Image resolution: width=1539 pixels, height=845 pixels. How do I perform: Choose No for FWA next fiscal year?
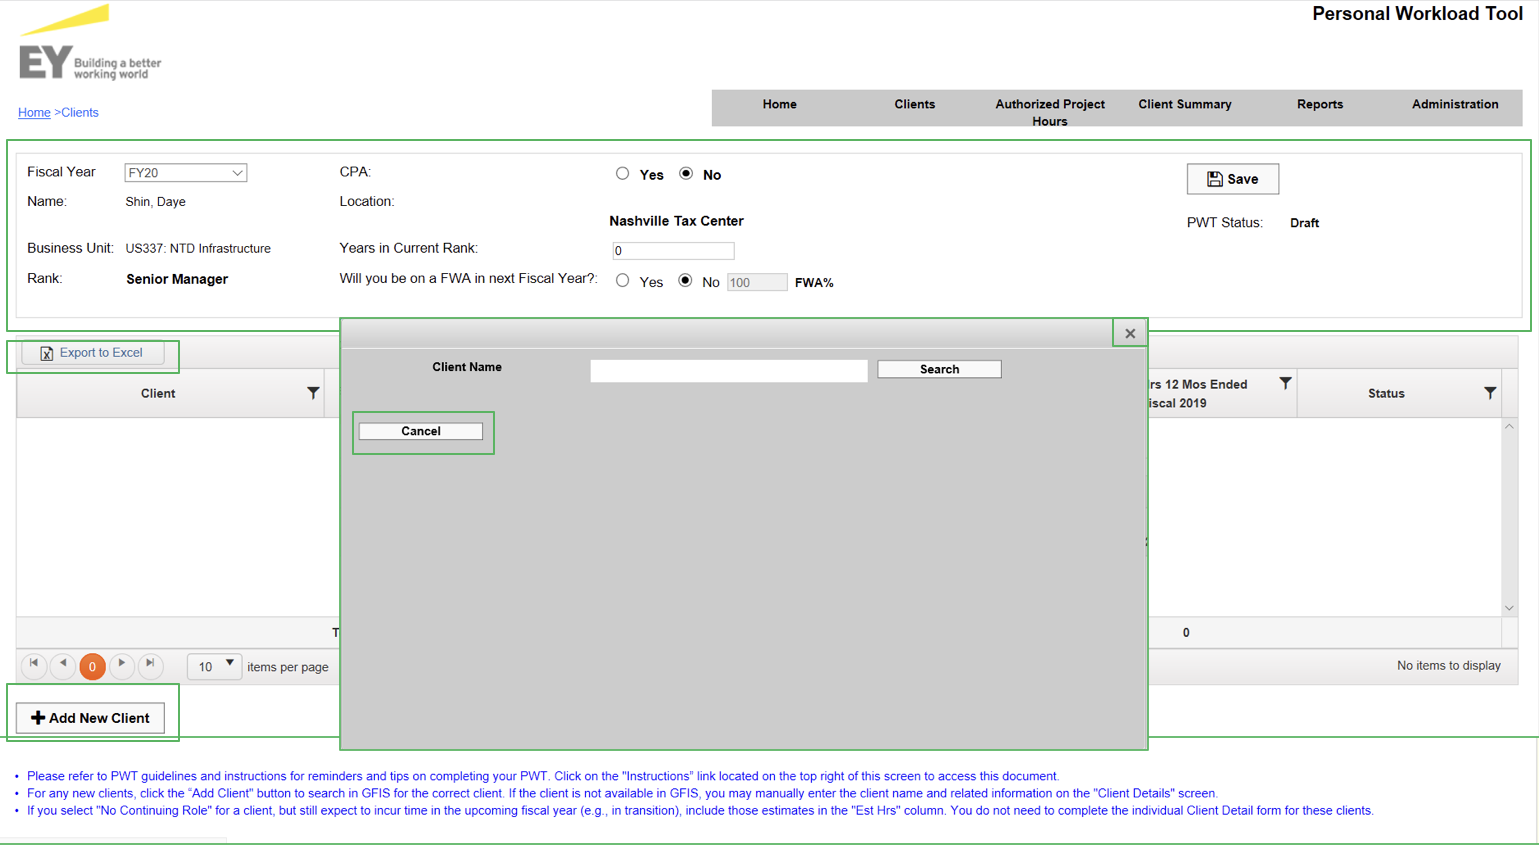tap(685, 281)
